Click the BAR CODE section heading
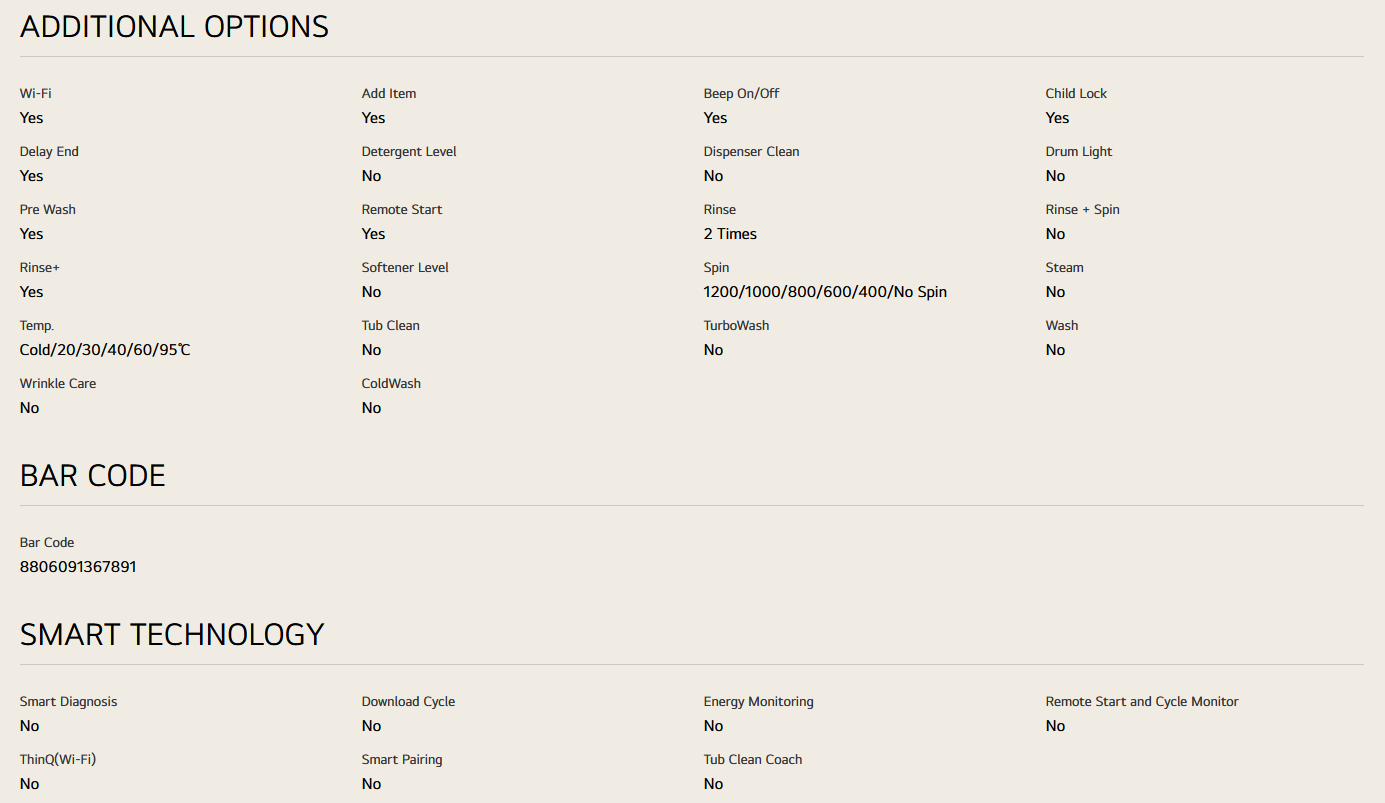 [93, 476]
